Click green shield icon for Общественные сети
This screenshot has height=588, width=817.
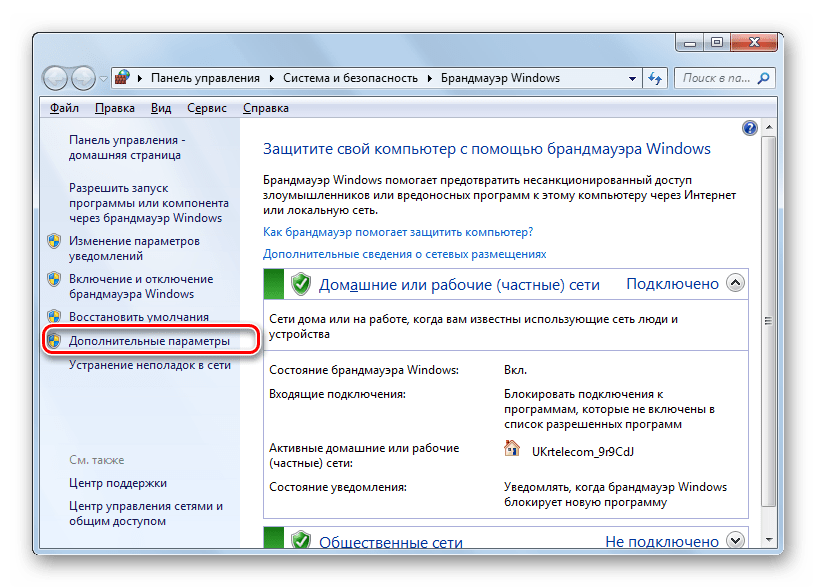point(301,540)
